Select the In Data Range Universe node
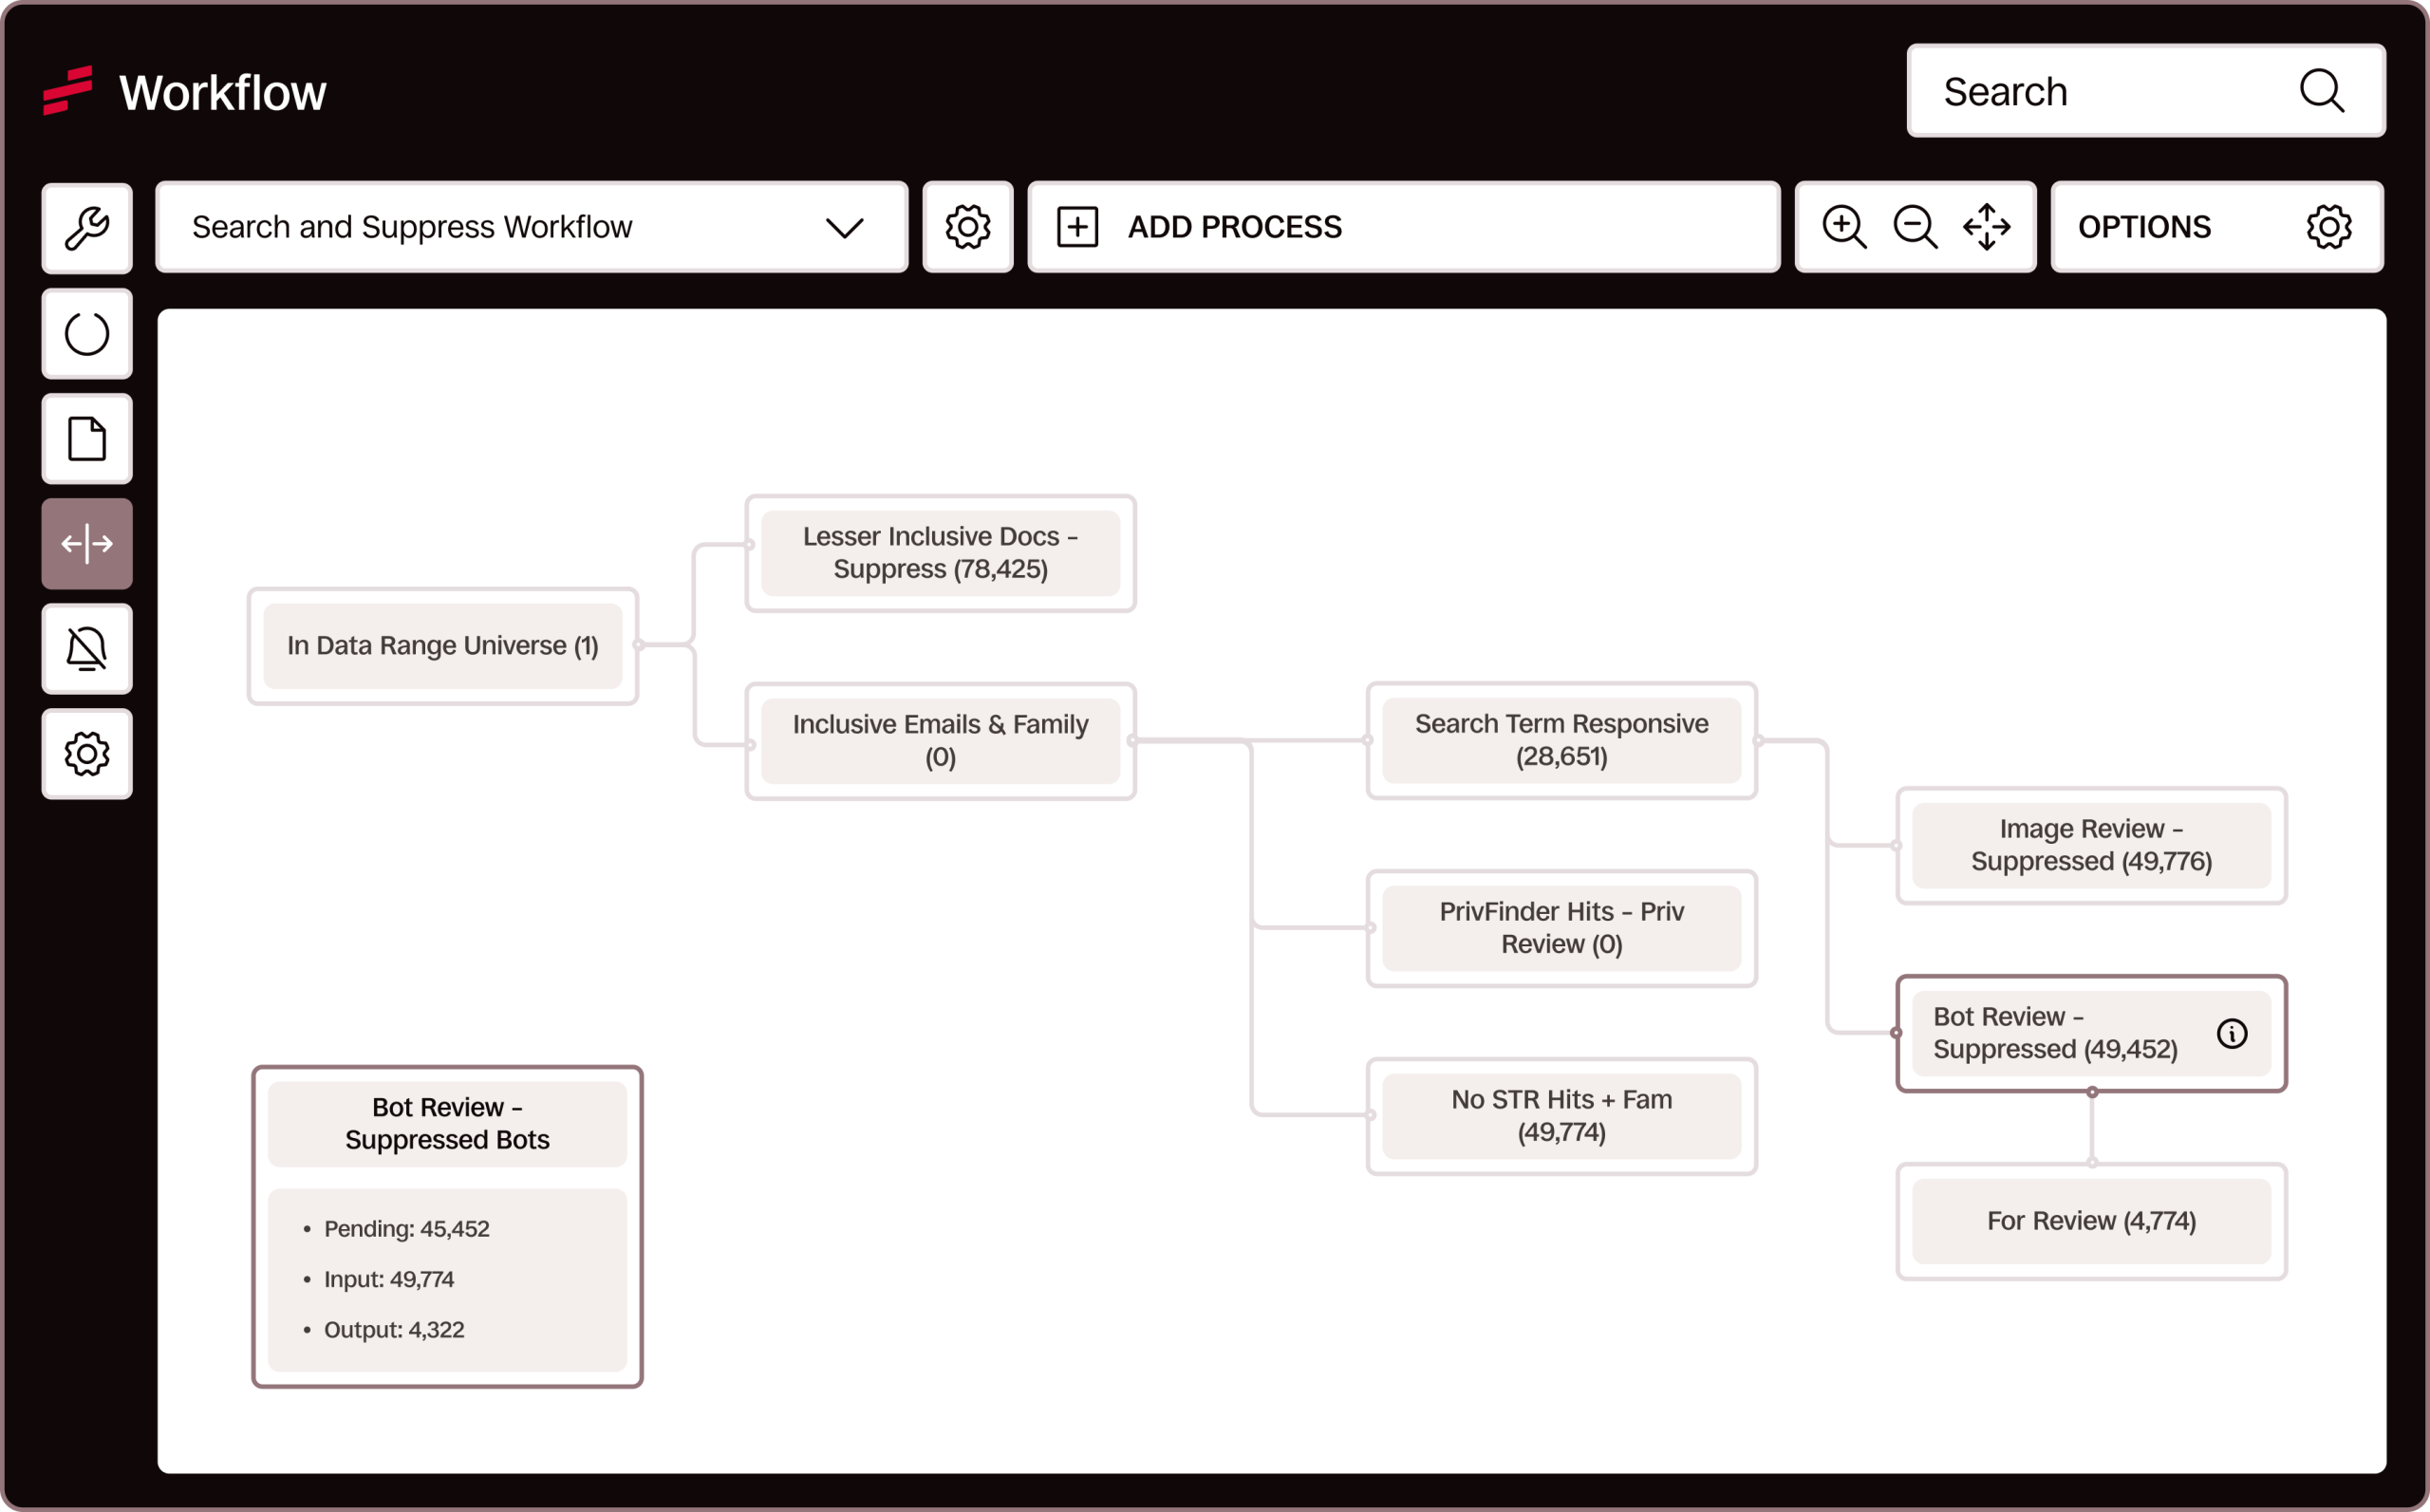The image size is (2430, 1512). [x=443, y=646]
